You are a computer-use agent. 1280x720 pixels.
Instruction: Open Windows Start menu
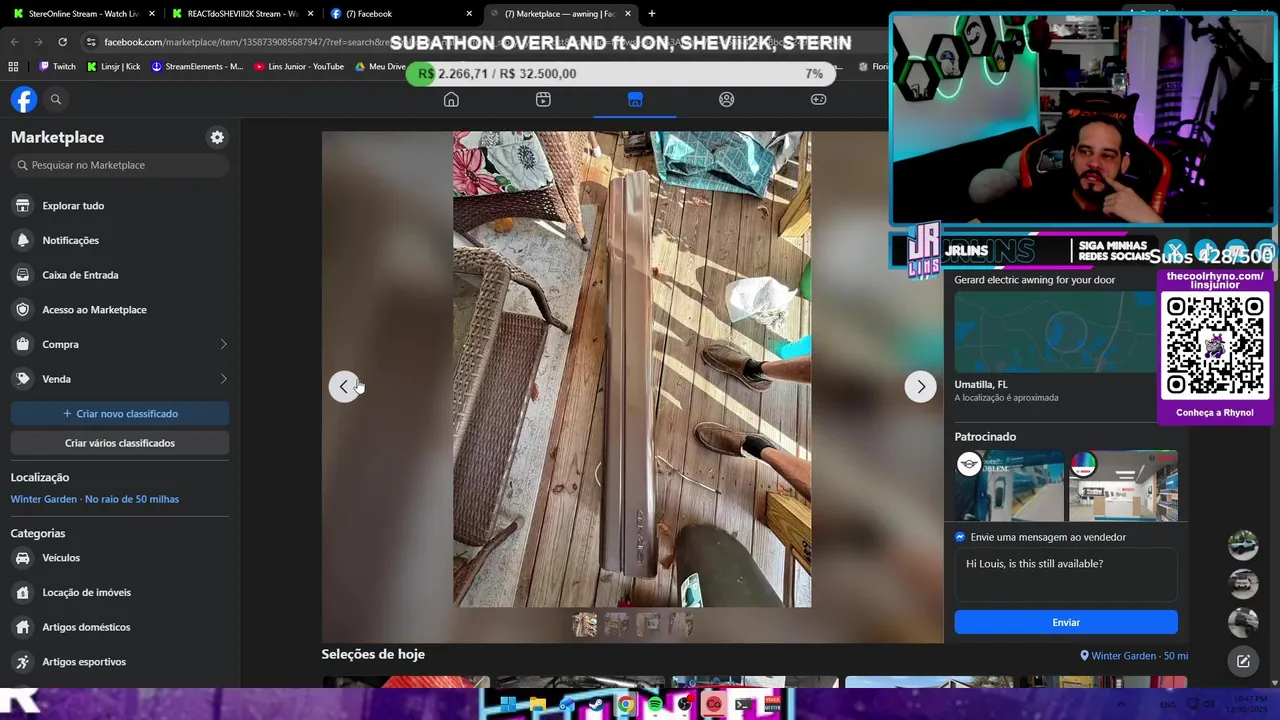pos(508,704)
